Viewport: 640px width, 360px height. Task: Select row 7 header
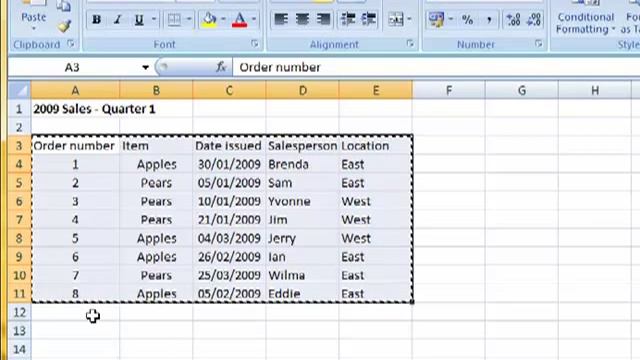pyautogui.click(x=19, y=220)
